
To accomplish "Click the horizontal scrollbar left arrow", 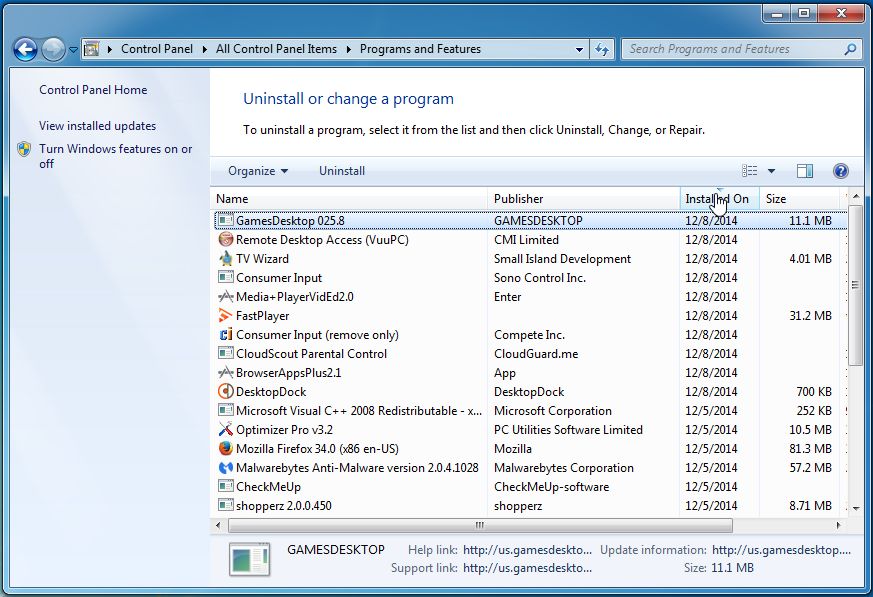I will pos(218,525).
